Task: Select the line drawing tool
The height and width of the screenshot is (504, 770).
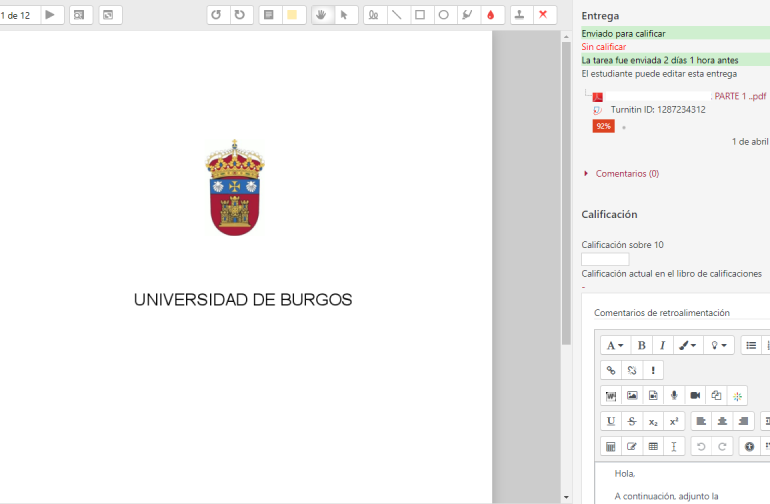Action: (x=397, y=15)
